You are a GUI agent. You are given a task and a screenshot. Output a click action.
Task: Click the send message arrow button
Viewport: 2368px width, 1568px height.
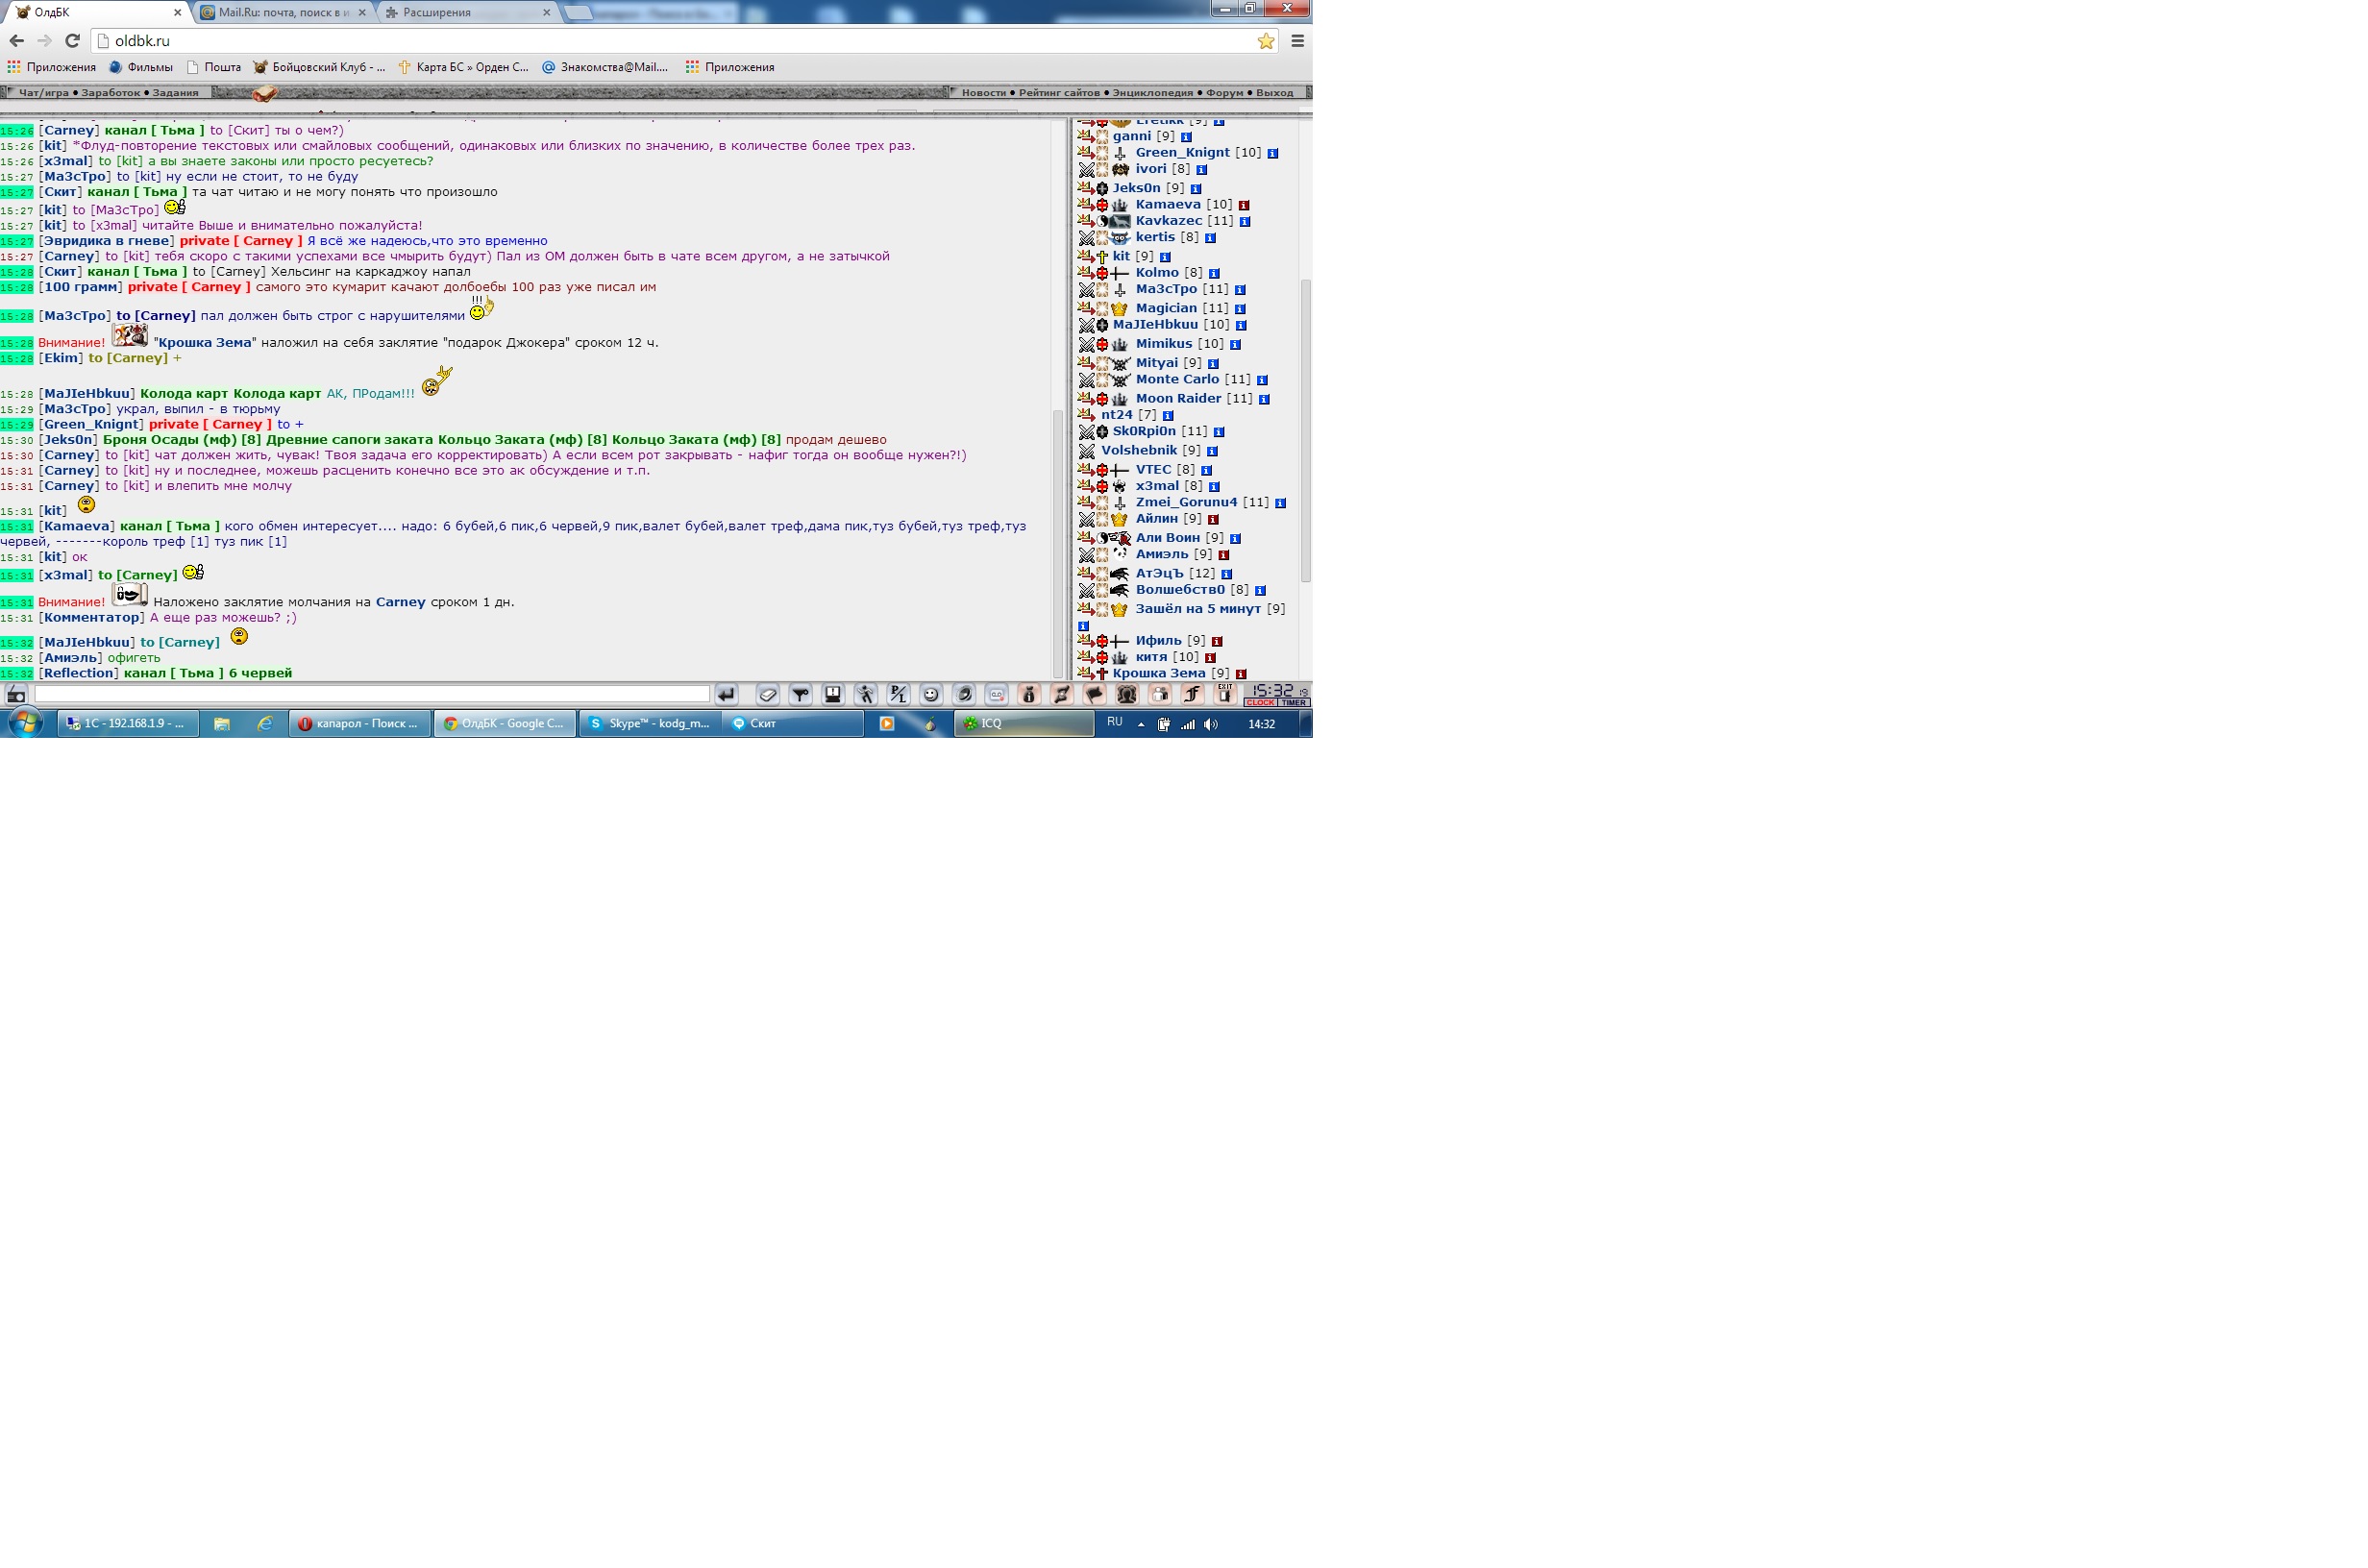(727, 694)
